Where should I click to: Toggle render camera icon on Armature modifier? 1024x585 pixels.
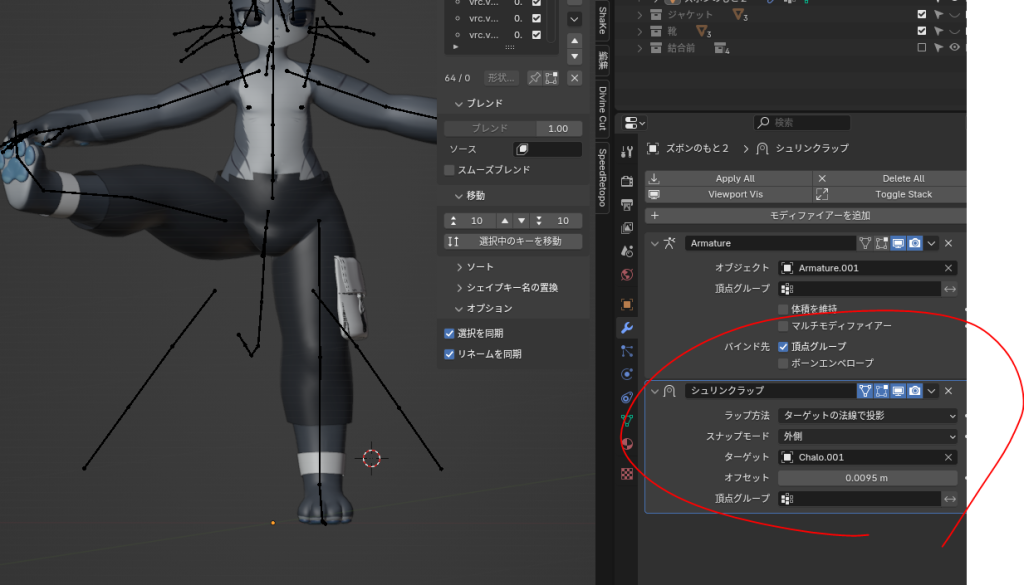point(914,243)
